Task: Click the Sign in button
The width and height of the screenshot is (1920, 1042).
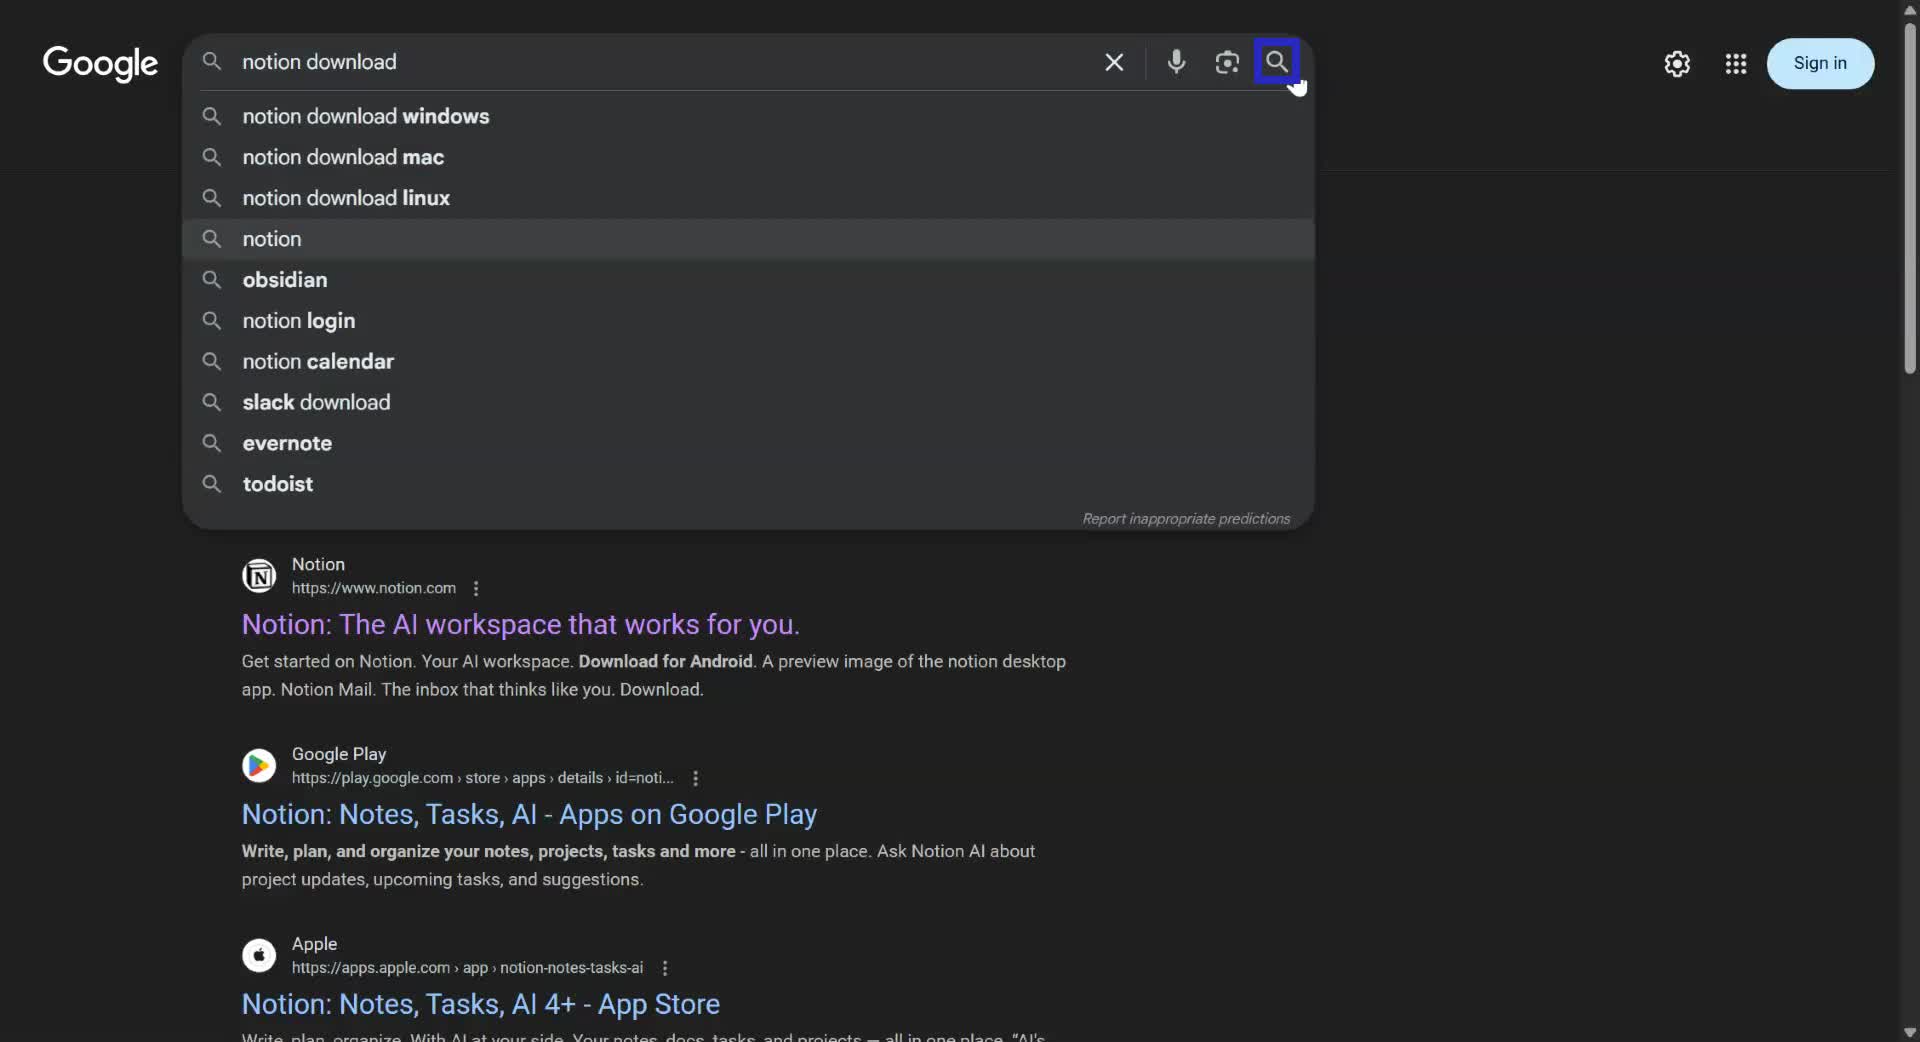Action: click(1820, 63)
